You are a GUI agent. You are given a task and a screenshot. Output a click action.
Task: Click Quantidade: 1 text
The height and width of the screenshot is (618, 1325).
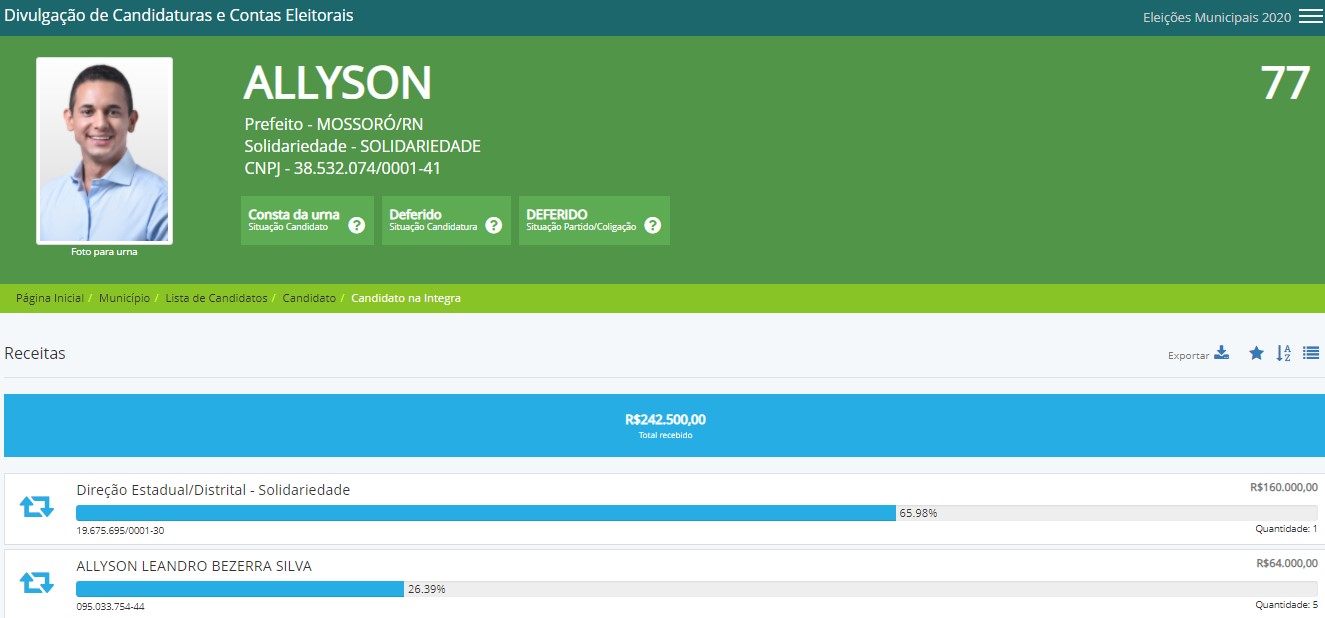[x=1287, y=529]
